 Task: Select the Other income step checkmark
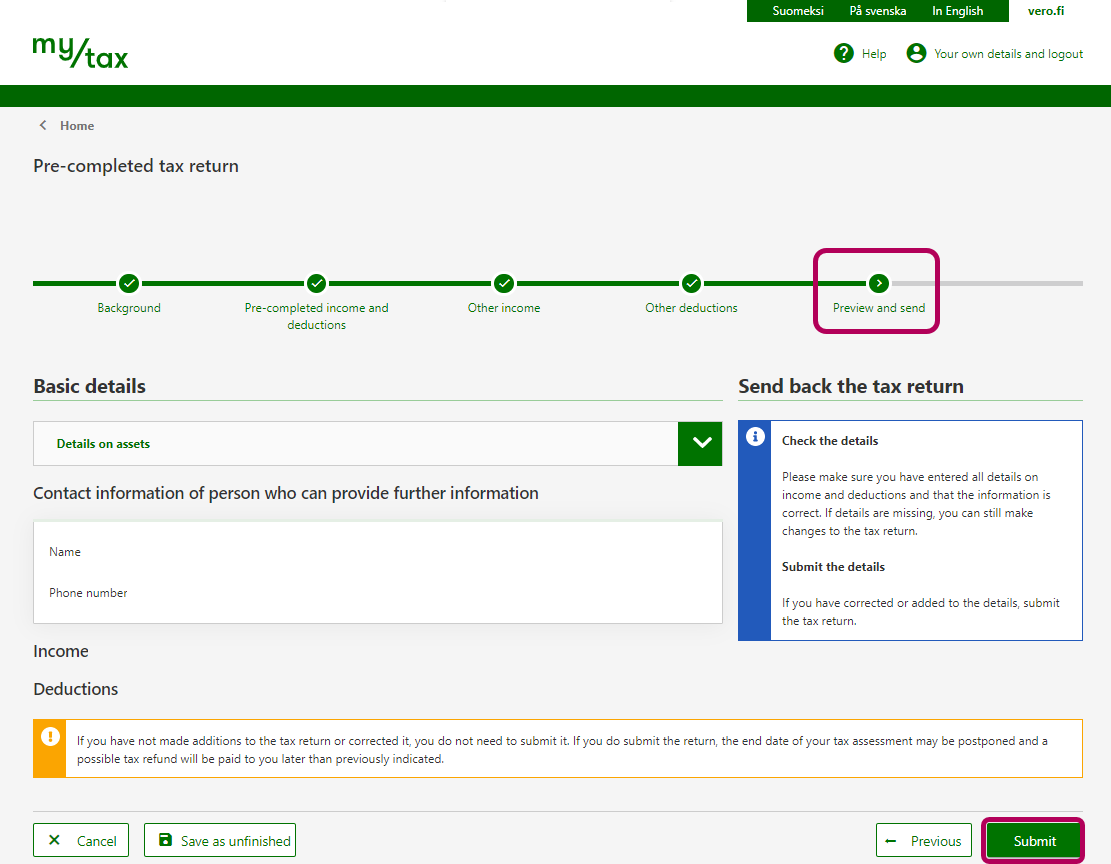click(x=504, y=283)
